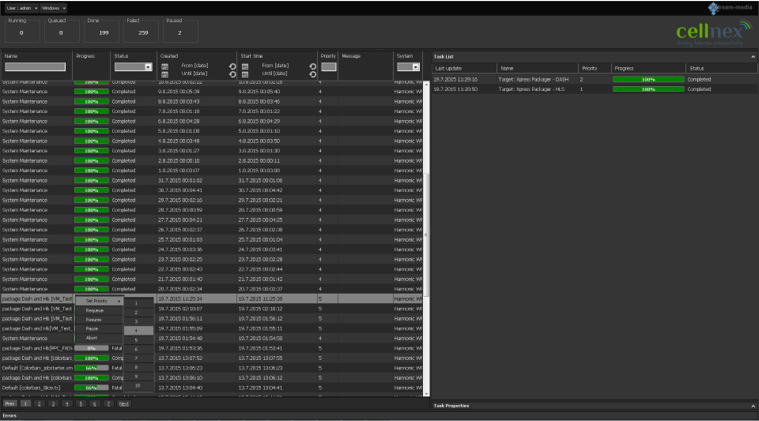Expand the Task Properties panel
The width and height of the screenshot is (759, 421).
click(753, 406)
